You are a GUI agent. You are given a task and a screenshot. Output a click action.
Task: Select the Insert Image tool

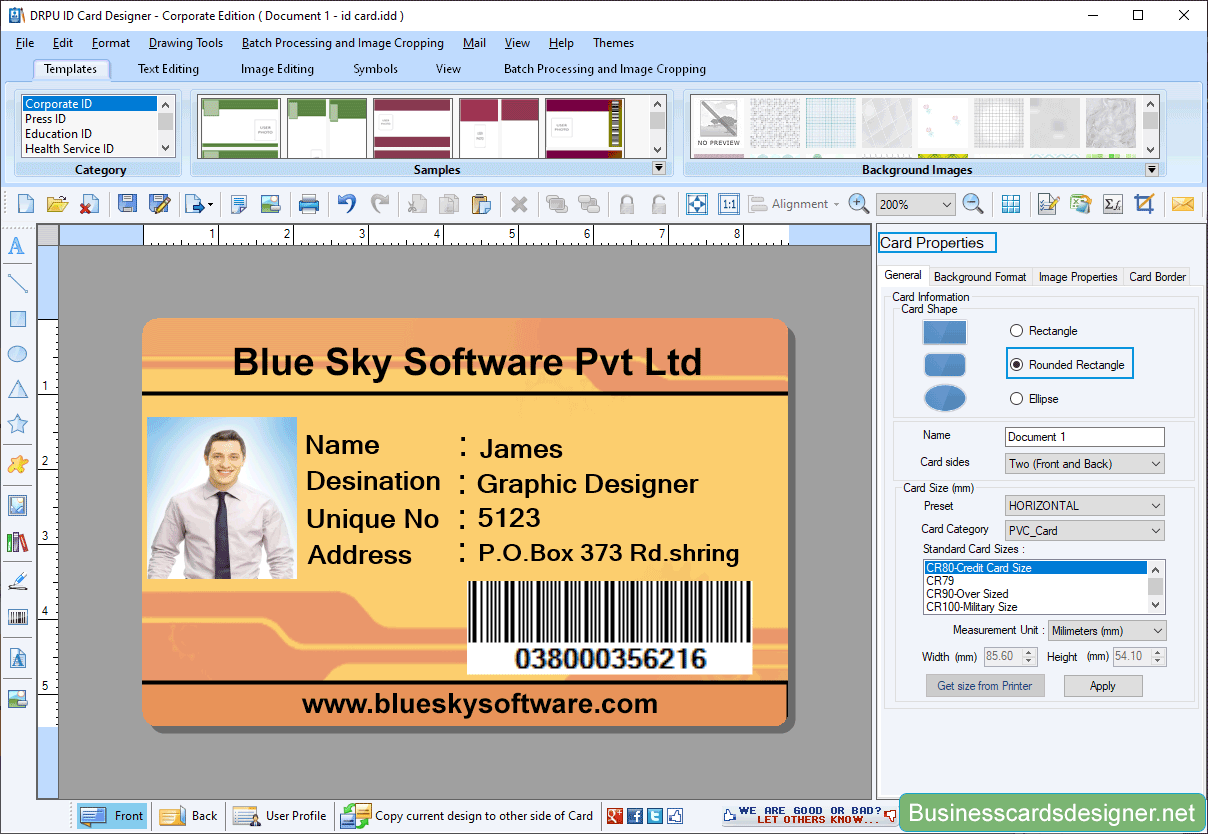17,505
